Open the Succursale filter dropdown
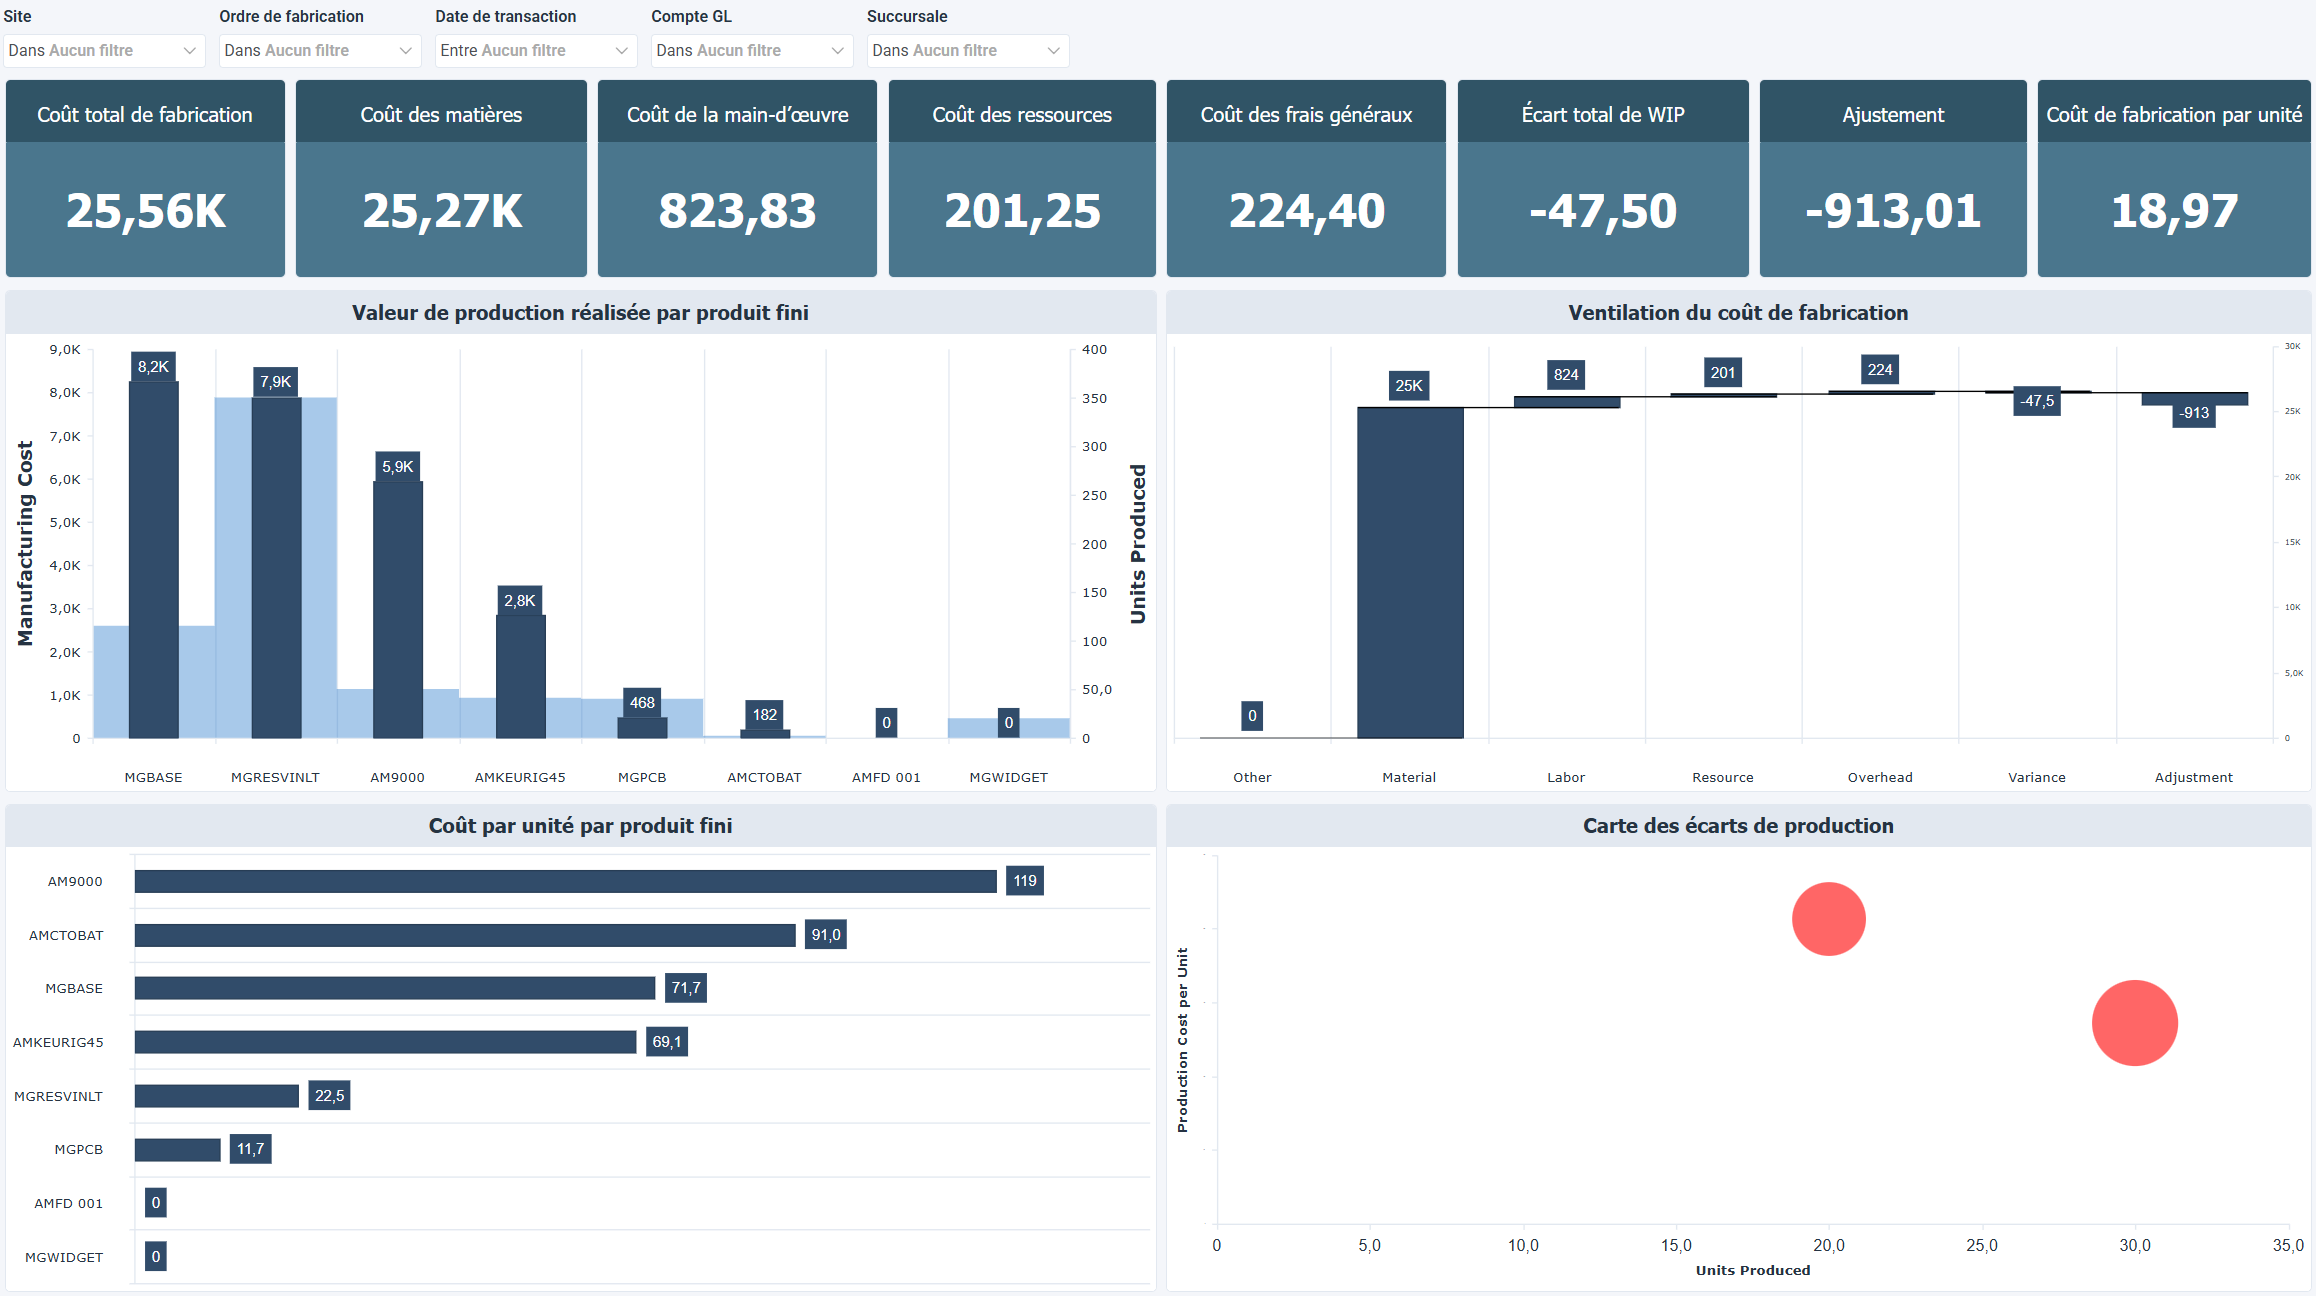2316x1296 pixels. [967, 51]
